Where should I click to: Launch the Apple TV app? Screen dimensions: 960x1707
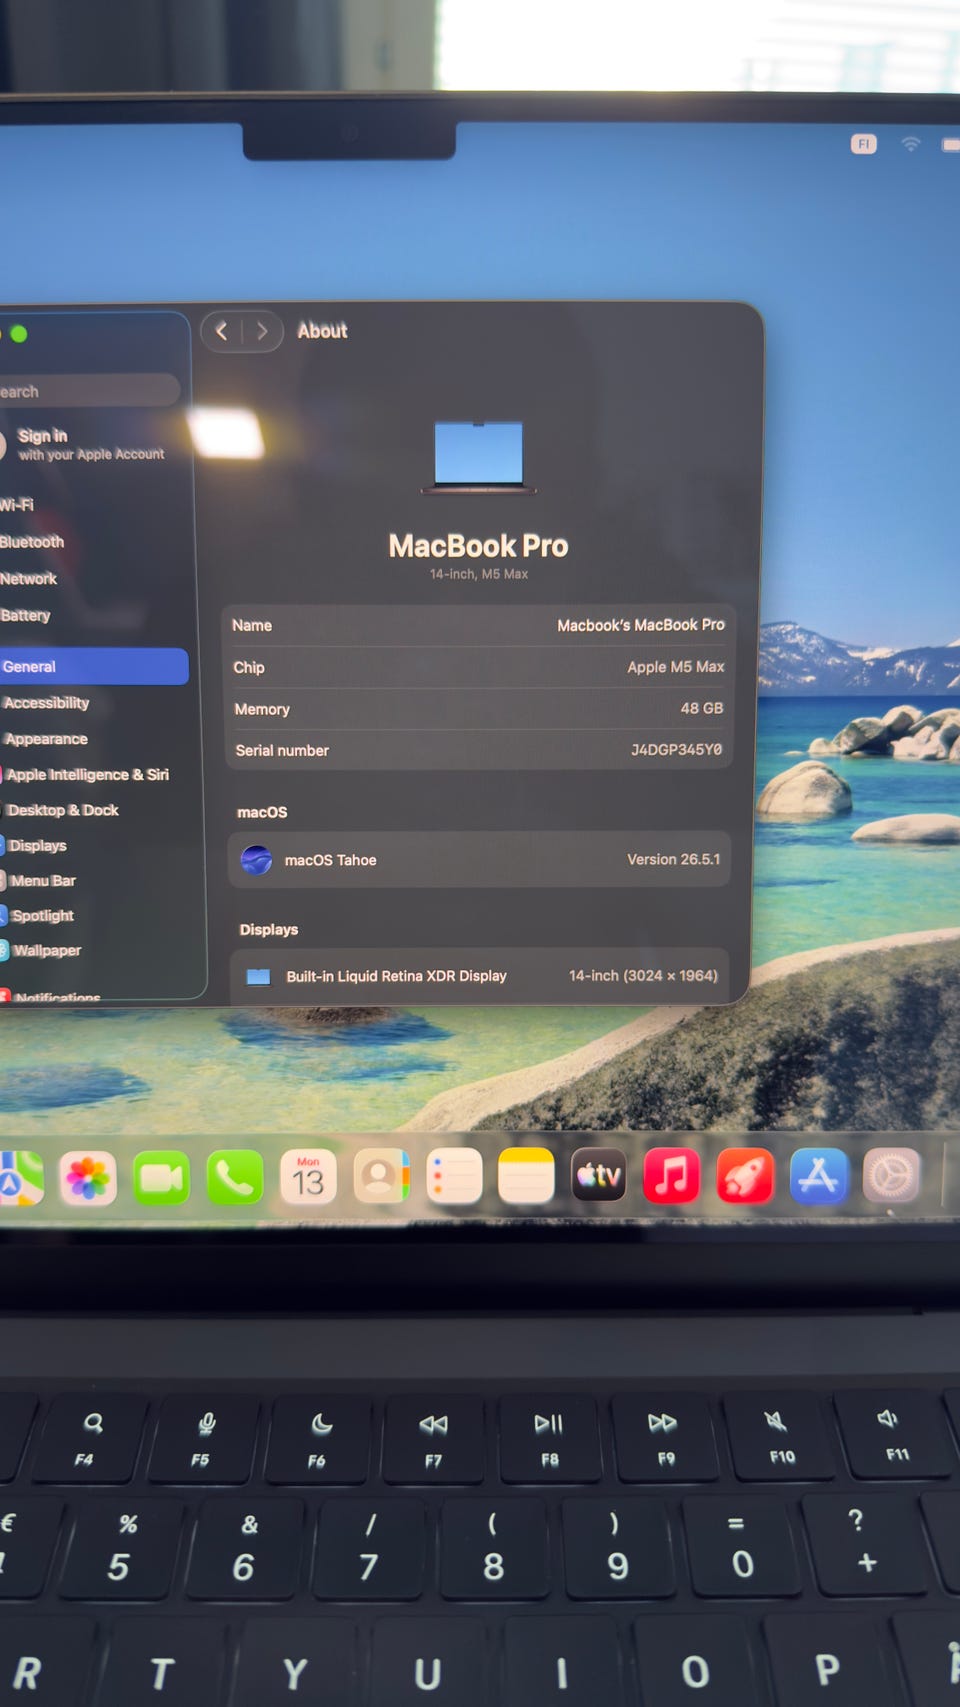[x=599, y=1176]
